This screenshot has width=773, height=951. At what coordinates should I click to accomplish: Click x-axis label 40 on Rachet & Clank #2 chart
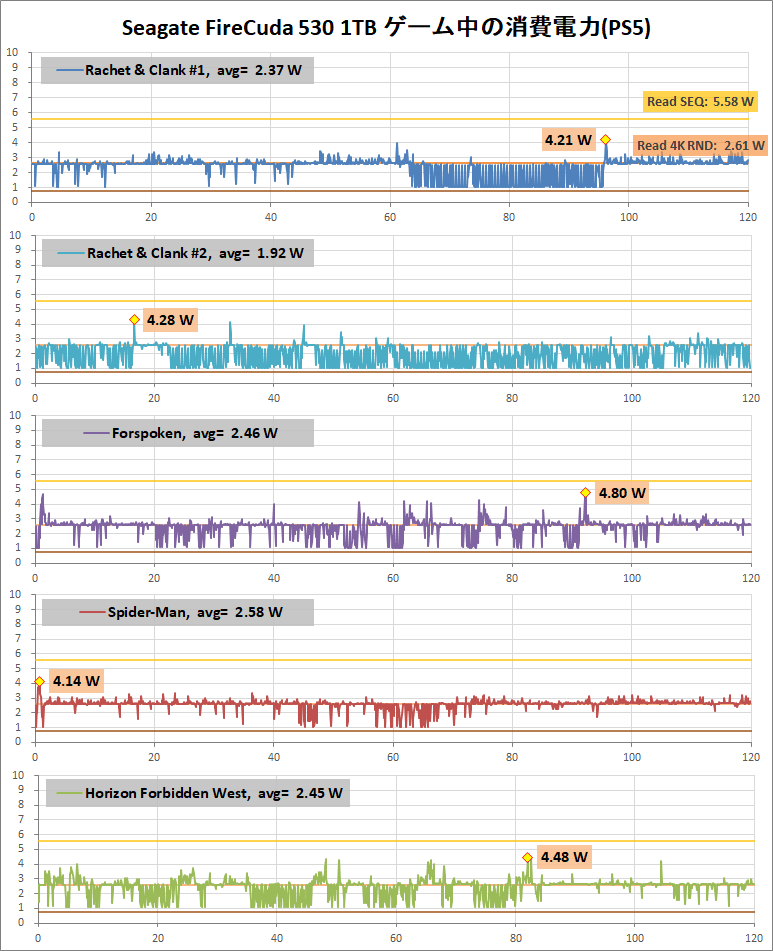coord(274,398)
